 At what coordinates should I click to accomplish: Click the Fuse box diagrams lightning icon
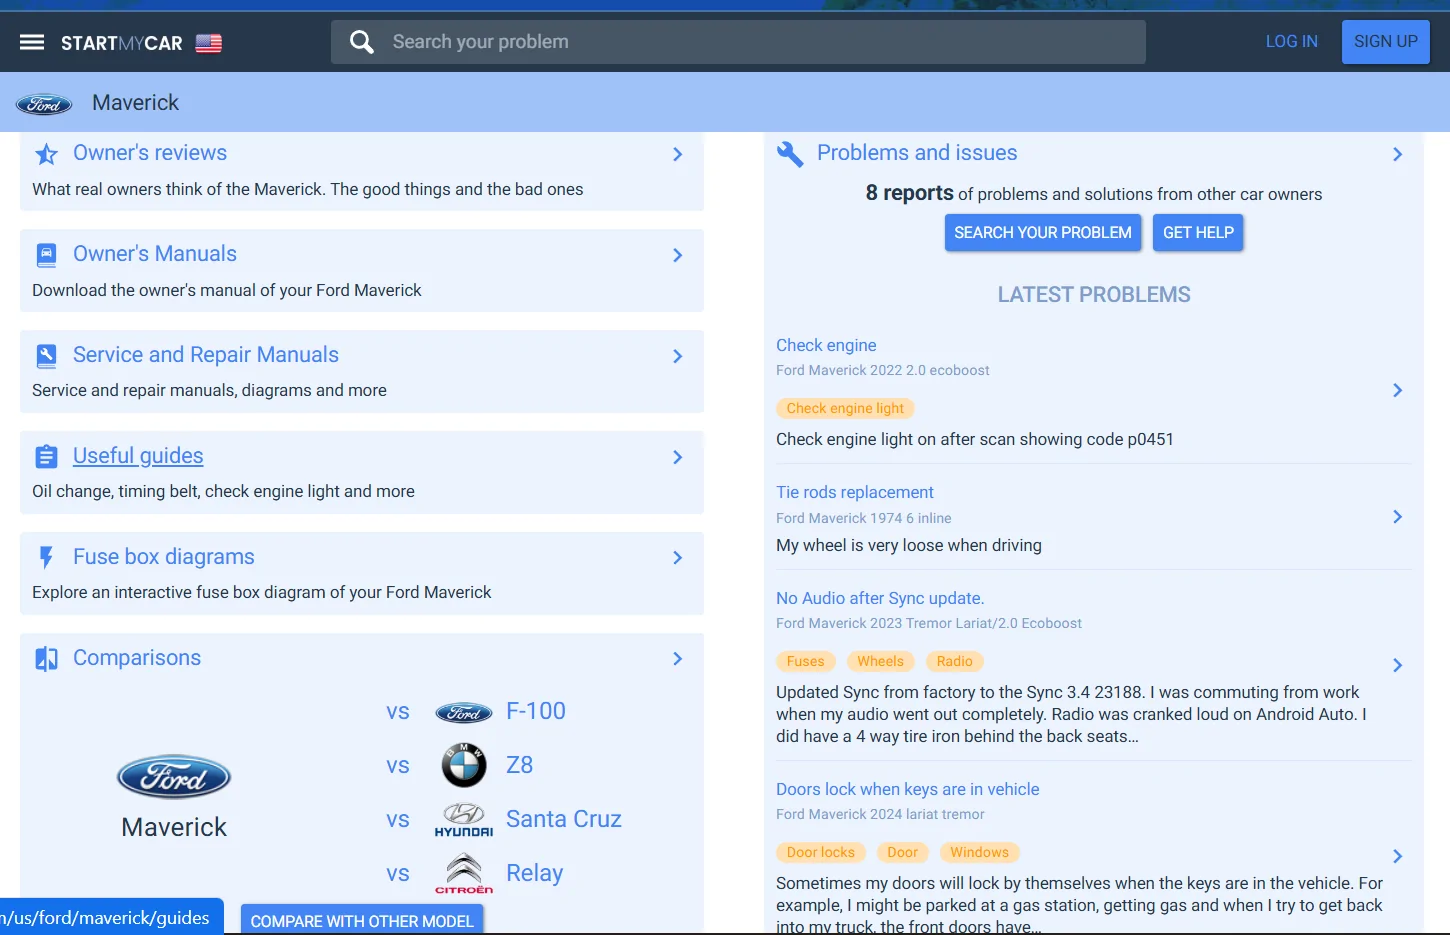[x=46, y=557]
